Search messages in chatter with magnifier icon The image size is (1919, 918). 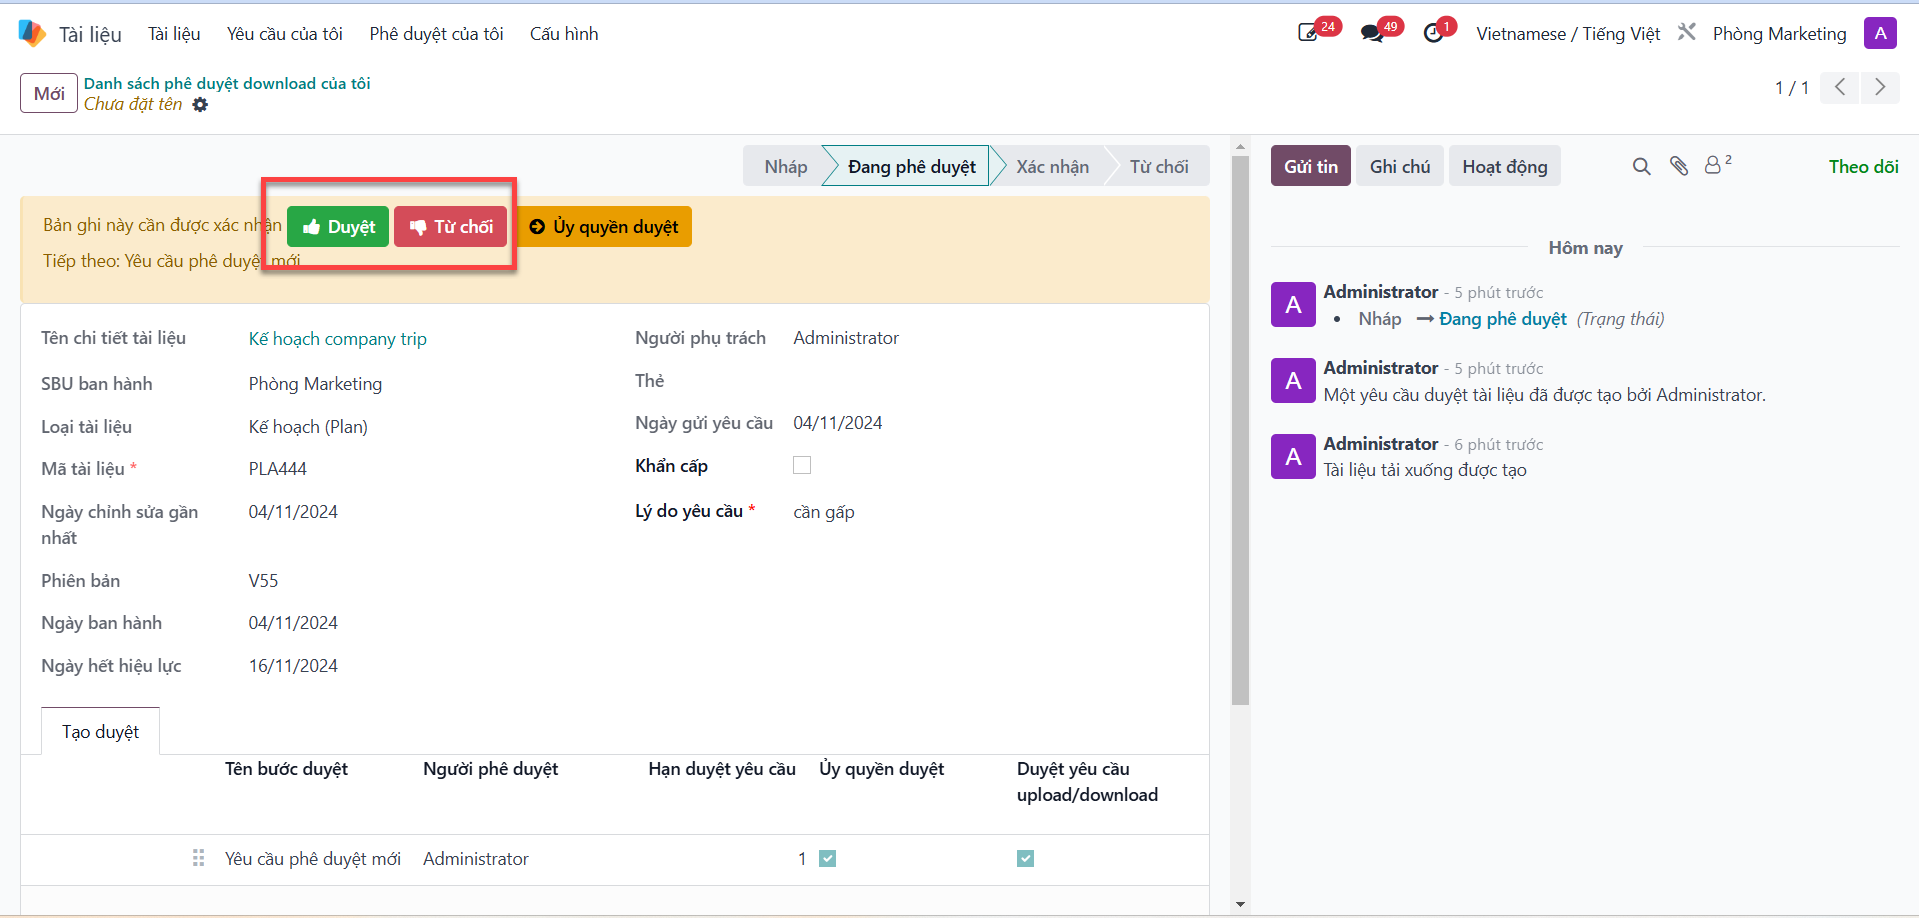pos(1641,166)
